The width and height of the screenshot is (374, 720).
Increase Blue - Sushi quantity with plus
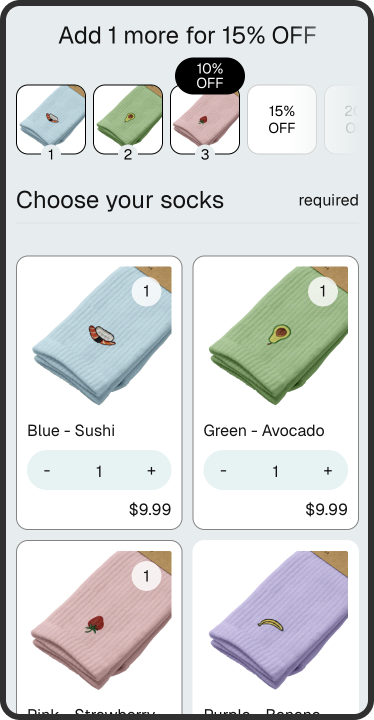point(151,471)
